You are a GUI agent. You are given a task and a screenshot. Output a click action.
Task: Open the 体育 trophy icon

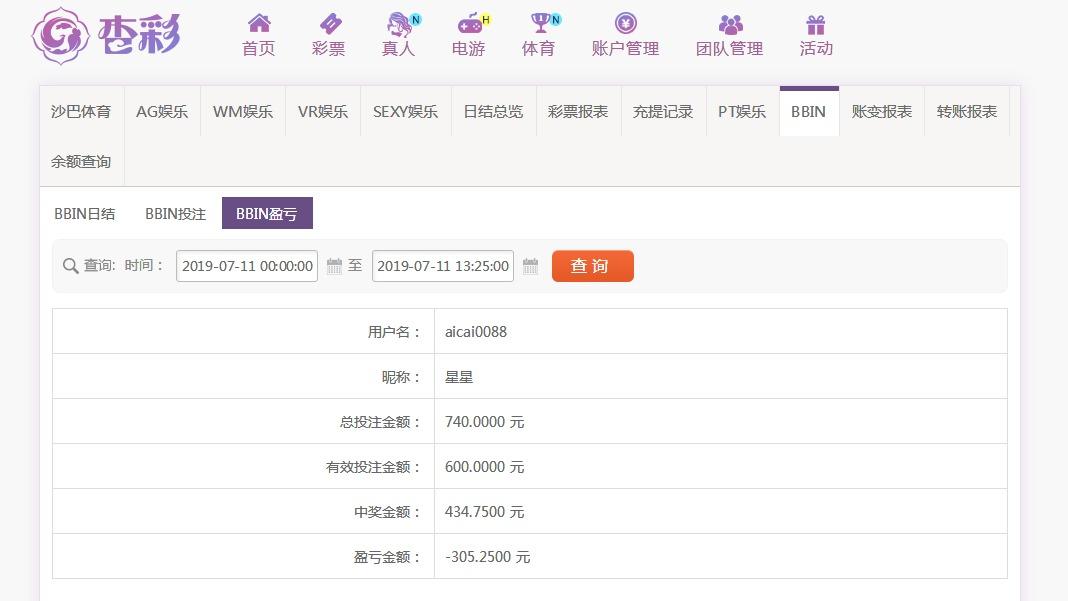[x=539, y=23]
